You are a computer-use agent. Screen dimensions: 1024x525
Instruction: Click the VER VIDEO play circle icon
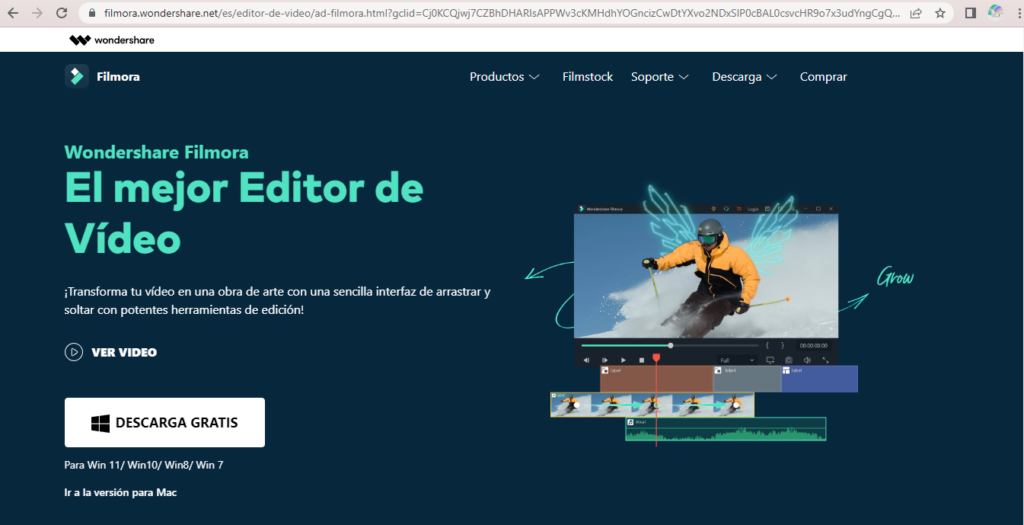click(74, 352)
